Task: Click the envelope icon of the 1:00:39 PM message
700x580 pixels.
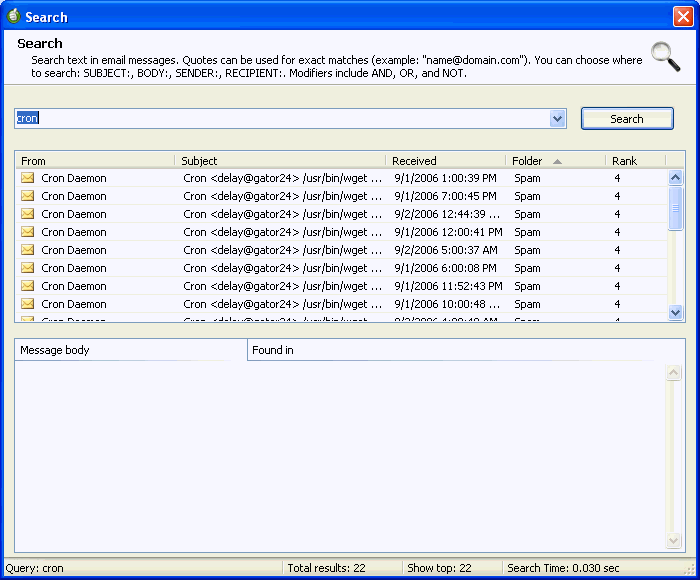Action: [x=28, y=178]
